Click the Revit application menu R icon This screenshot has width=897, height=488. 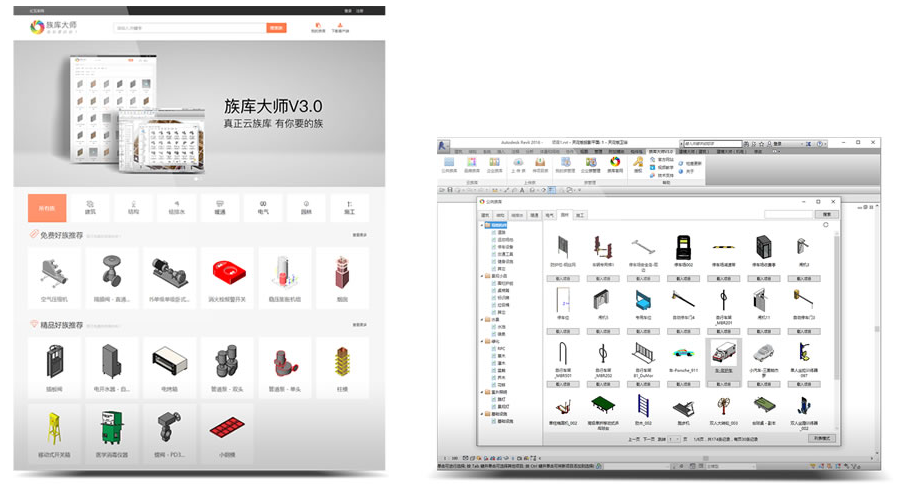[443, 146]
